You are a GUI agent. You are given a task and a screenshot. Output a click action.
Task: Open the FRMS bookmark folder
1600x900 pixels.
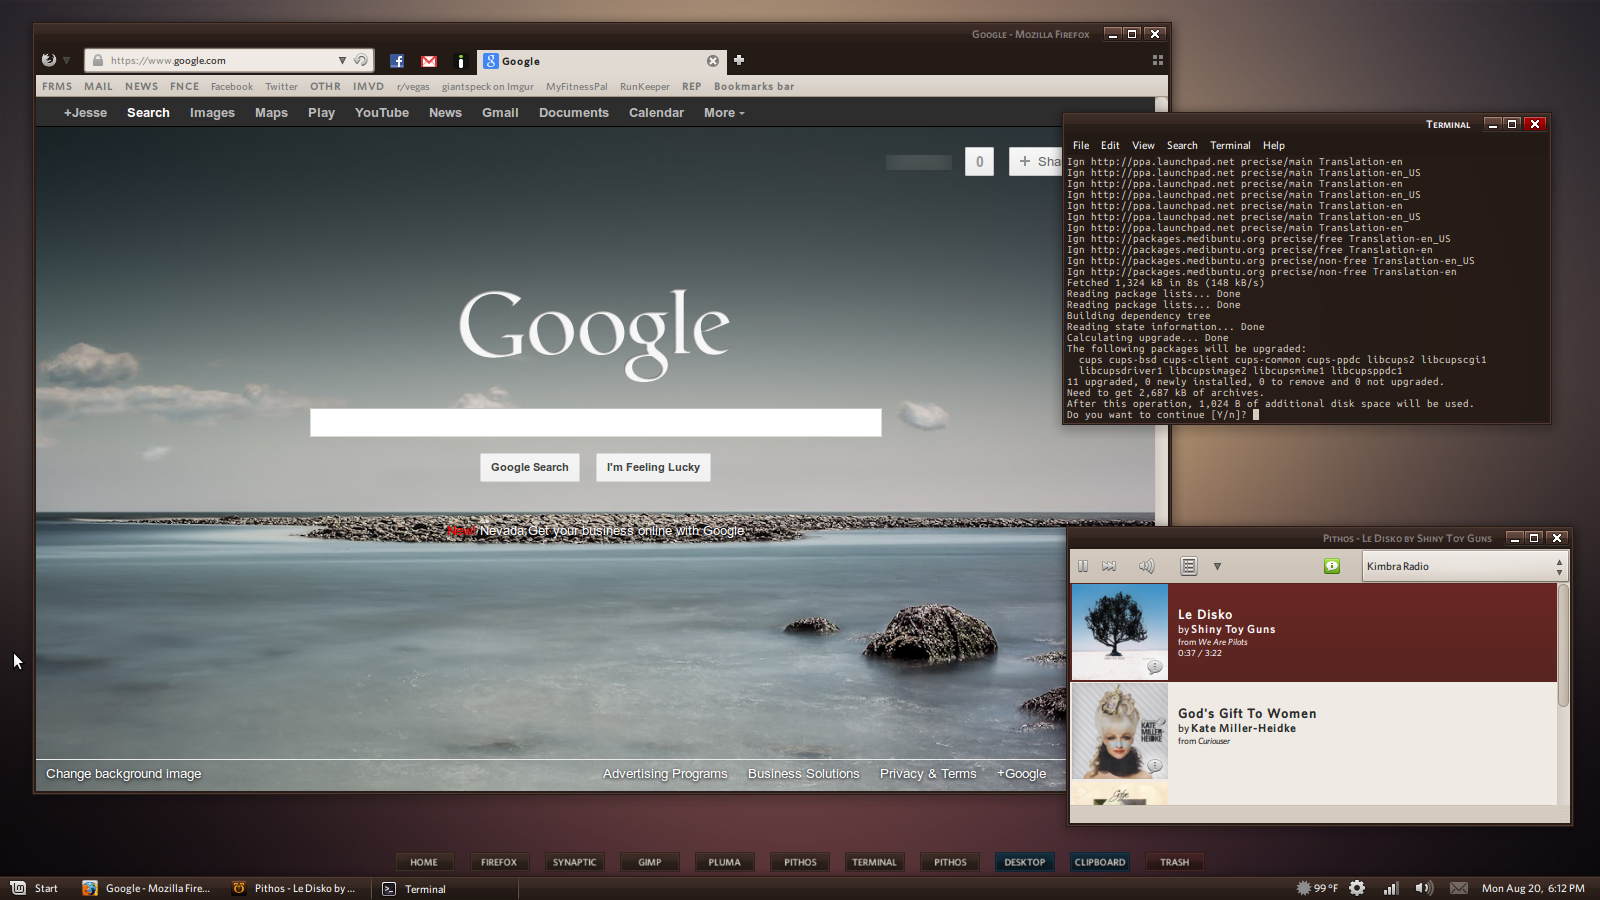(x=57, y=86)
